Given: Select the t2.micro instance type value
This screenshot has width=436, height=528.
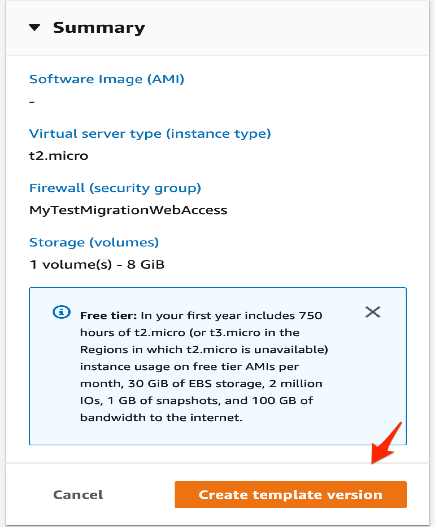Looking at the screenshot, I should click(59, 156).
